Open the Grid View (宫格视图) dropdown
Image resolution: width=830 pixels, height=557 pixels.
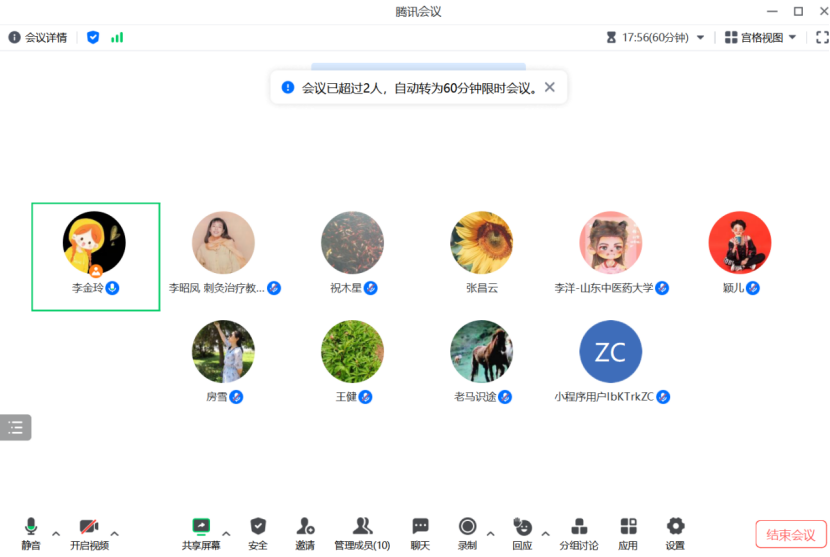tap(761, 37)
